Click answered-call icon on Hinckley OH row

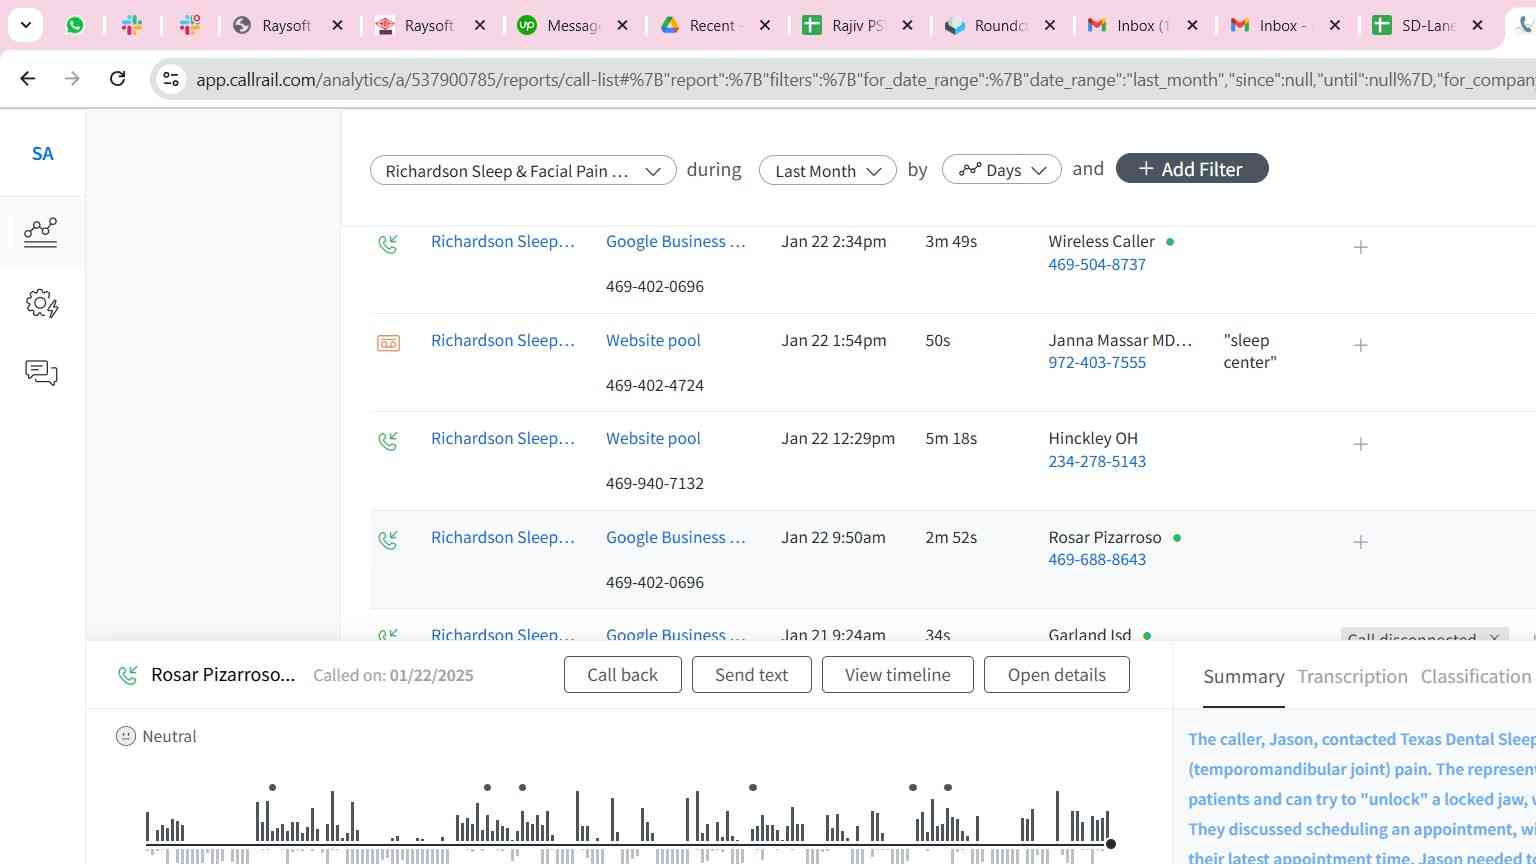(388, 440)
